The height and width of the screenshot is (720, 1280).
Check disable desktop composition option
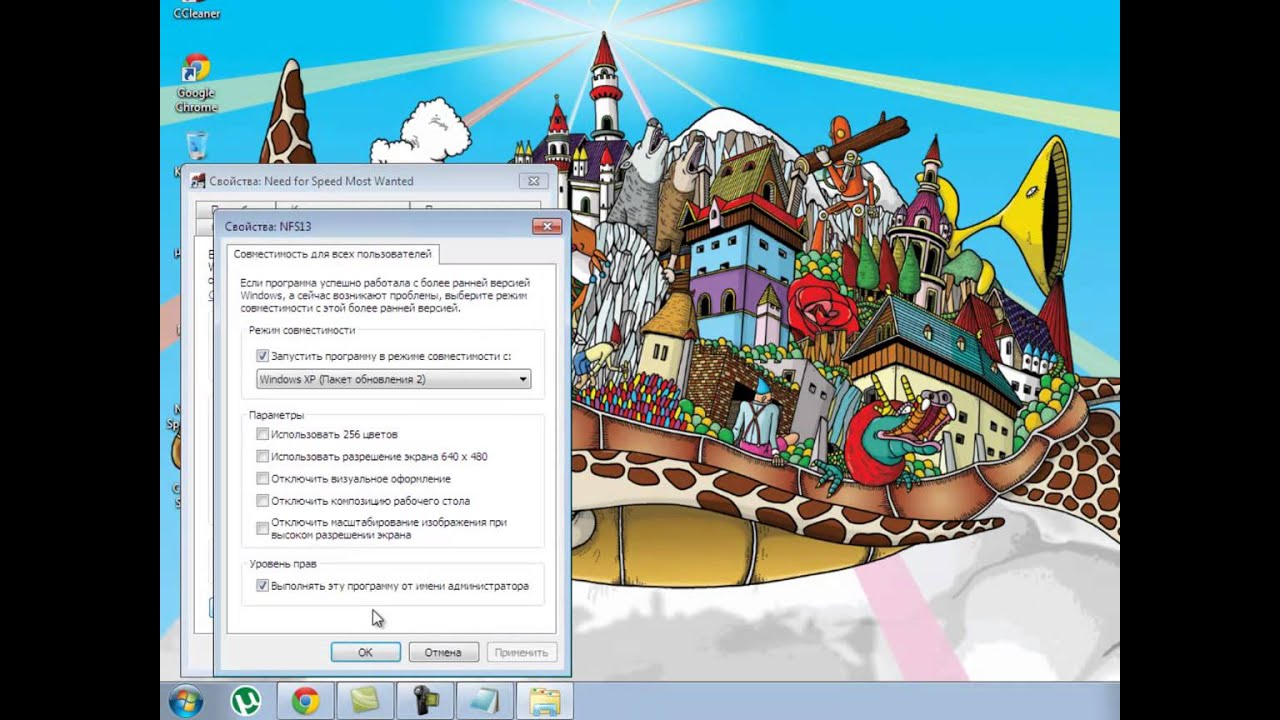[262, 501]
